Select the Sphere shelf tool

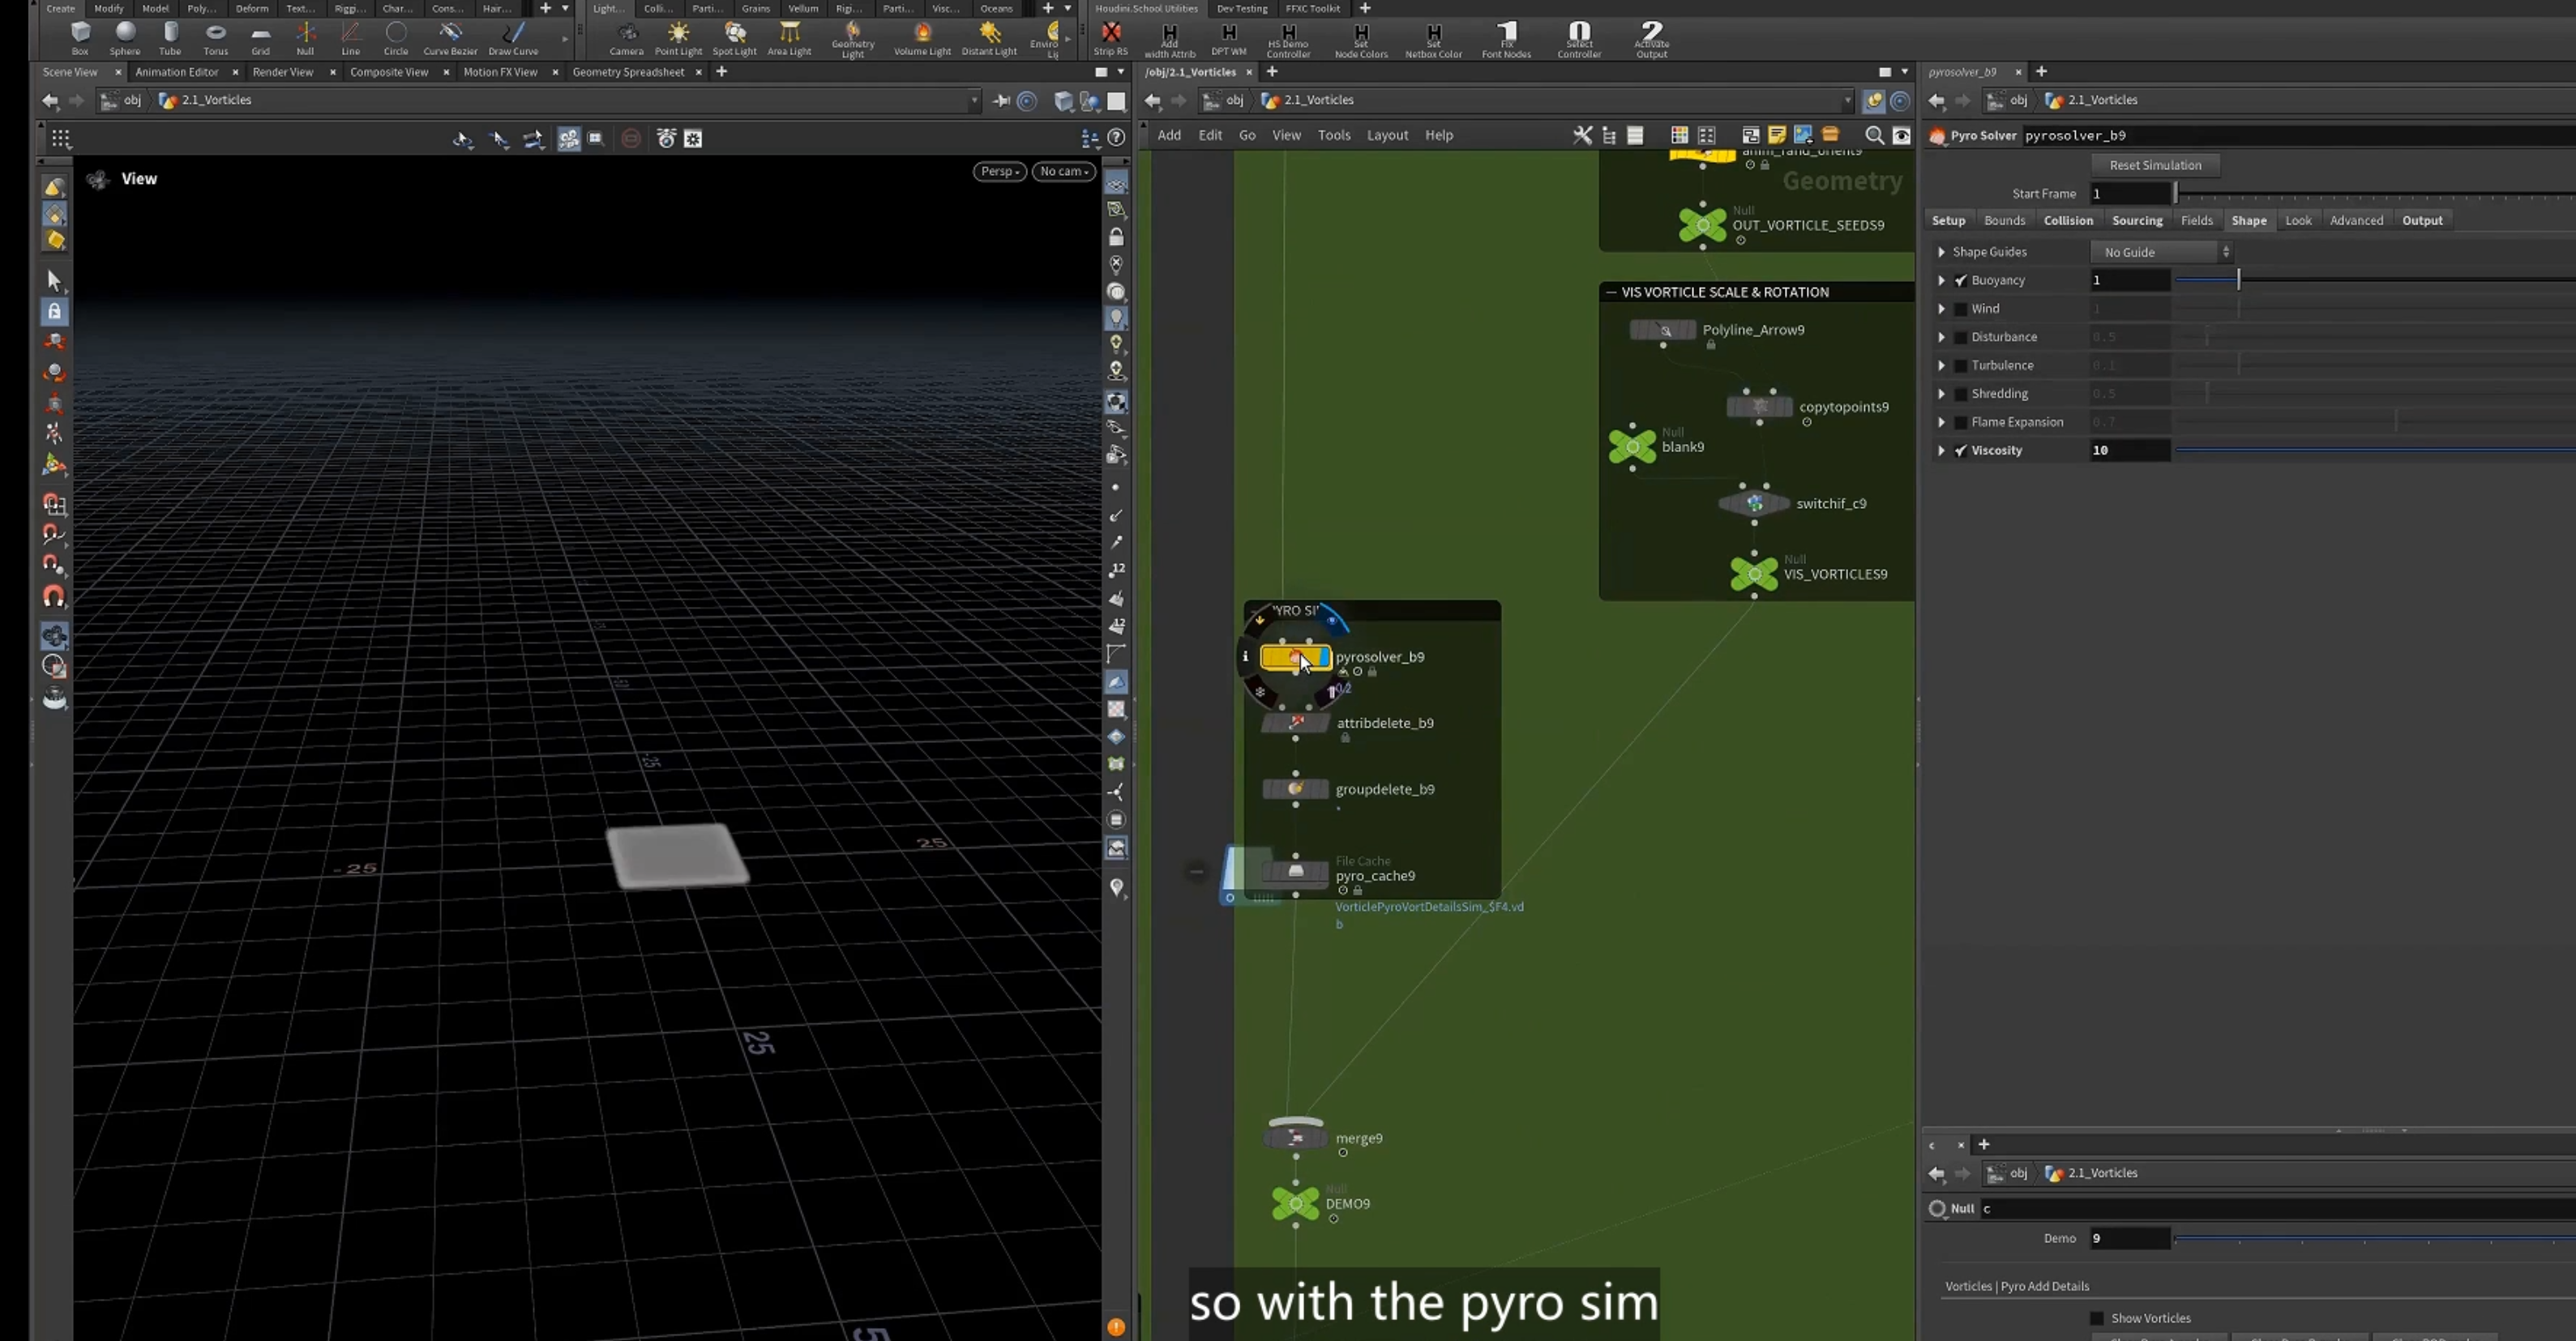pos(125,38)
